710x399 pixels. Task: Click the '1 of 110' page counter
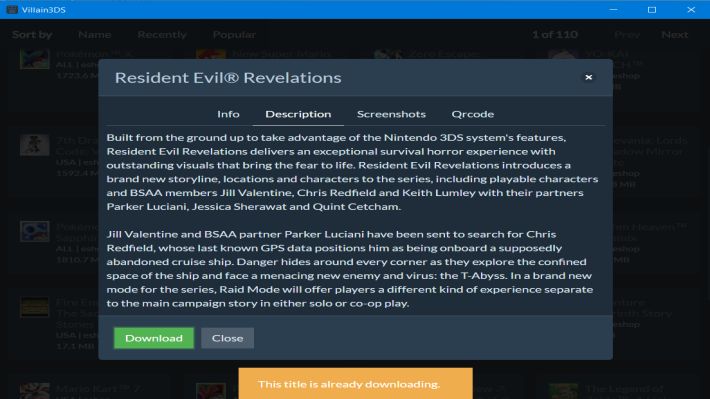pos(555,34)
